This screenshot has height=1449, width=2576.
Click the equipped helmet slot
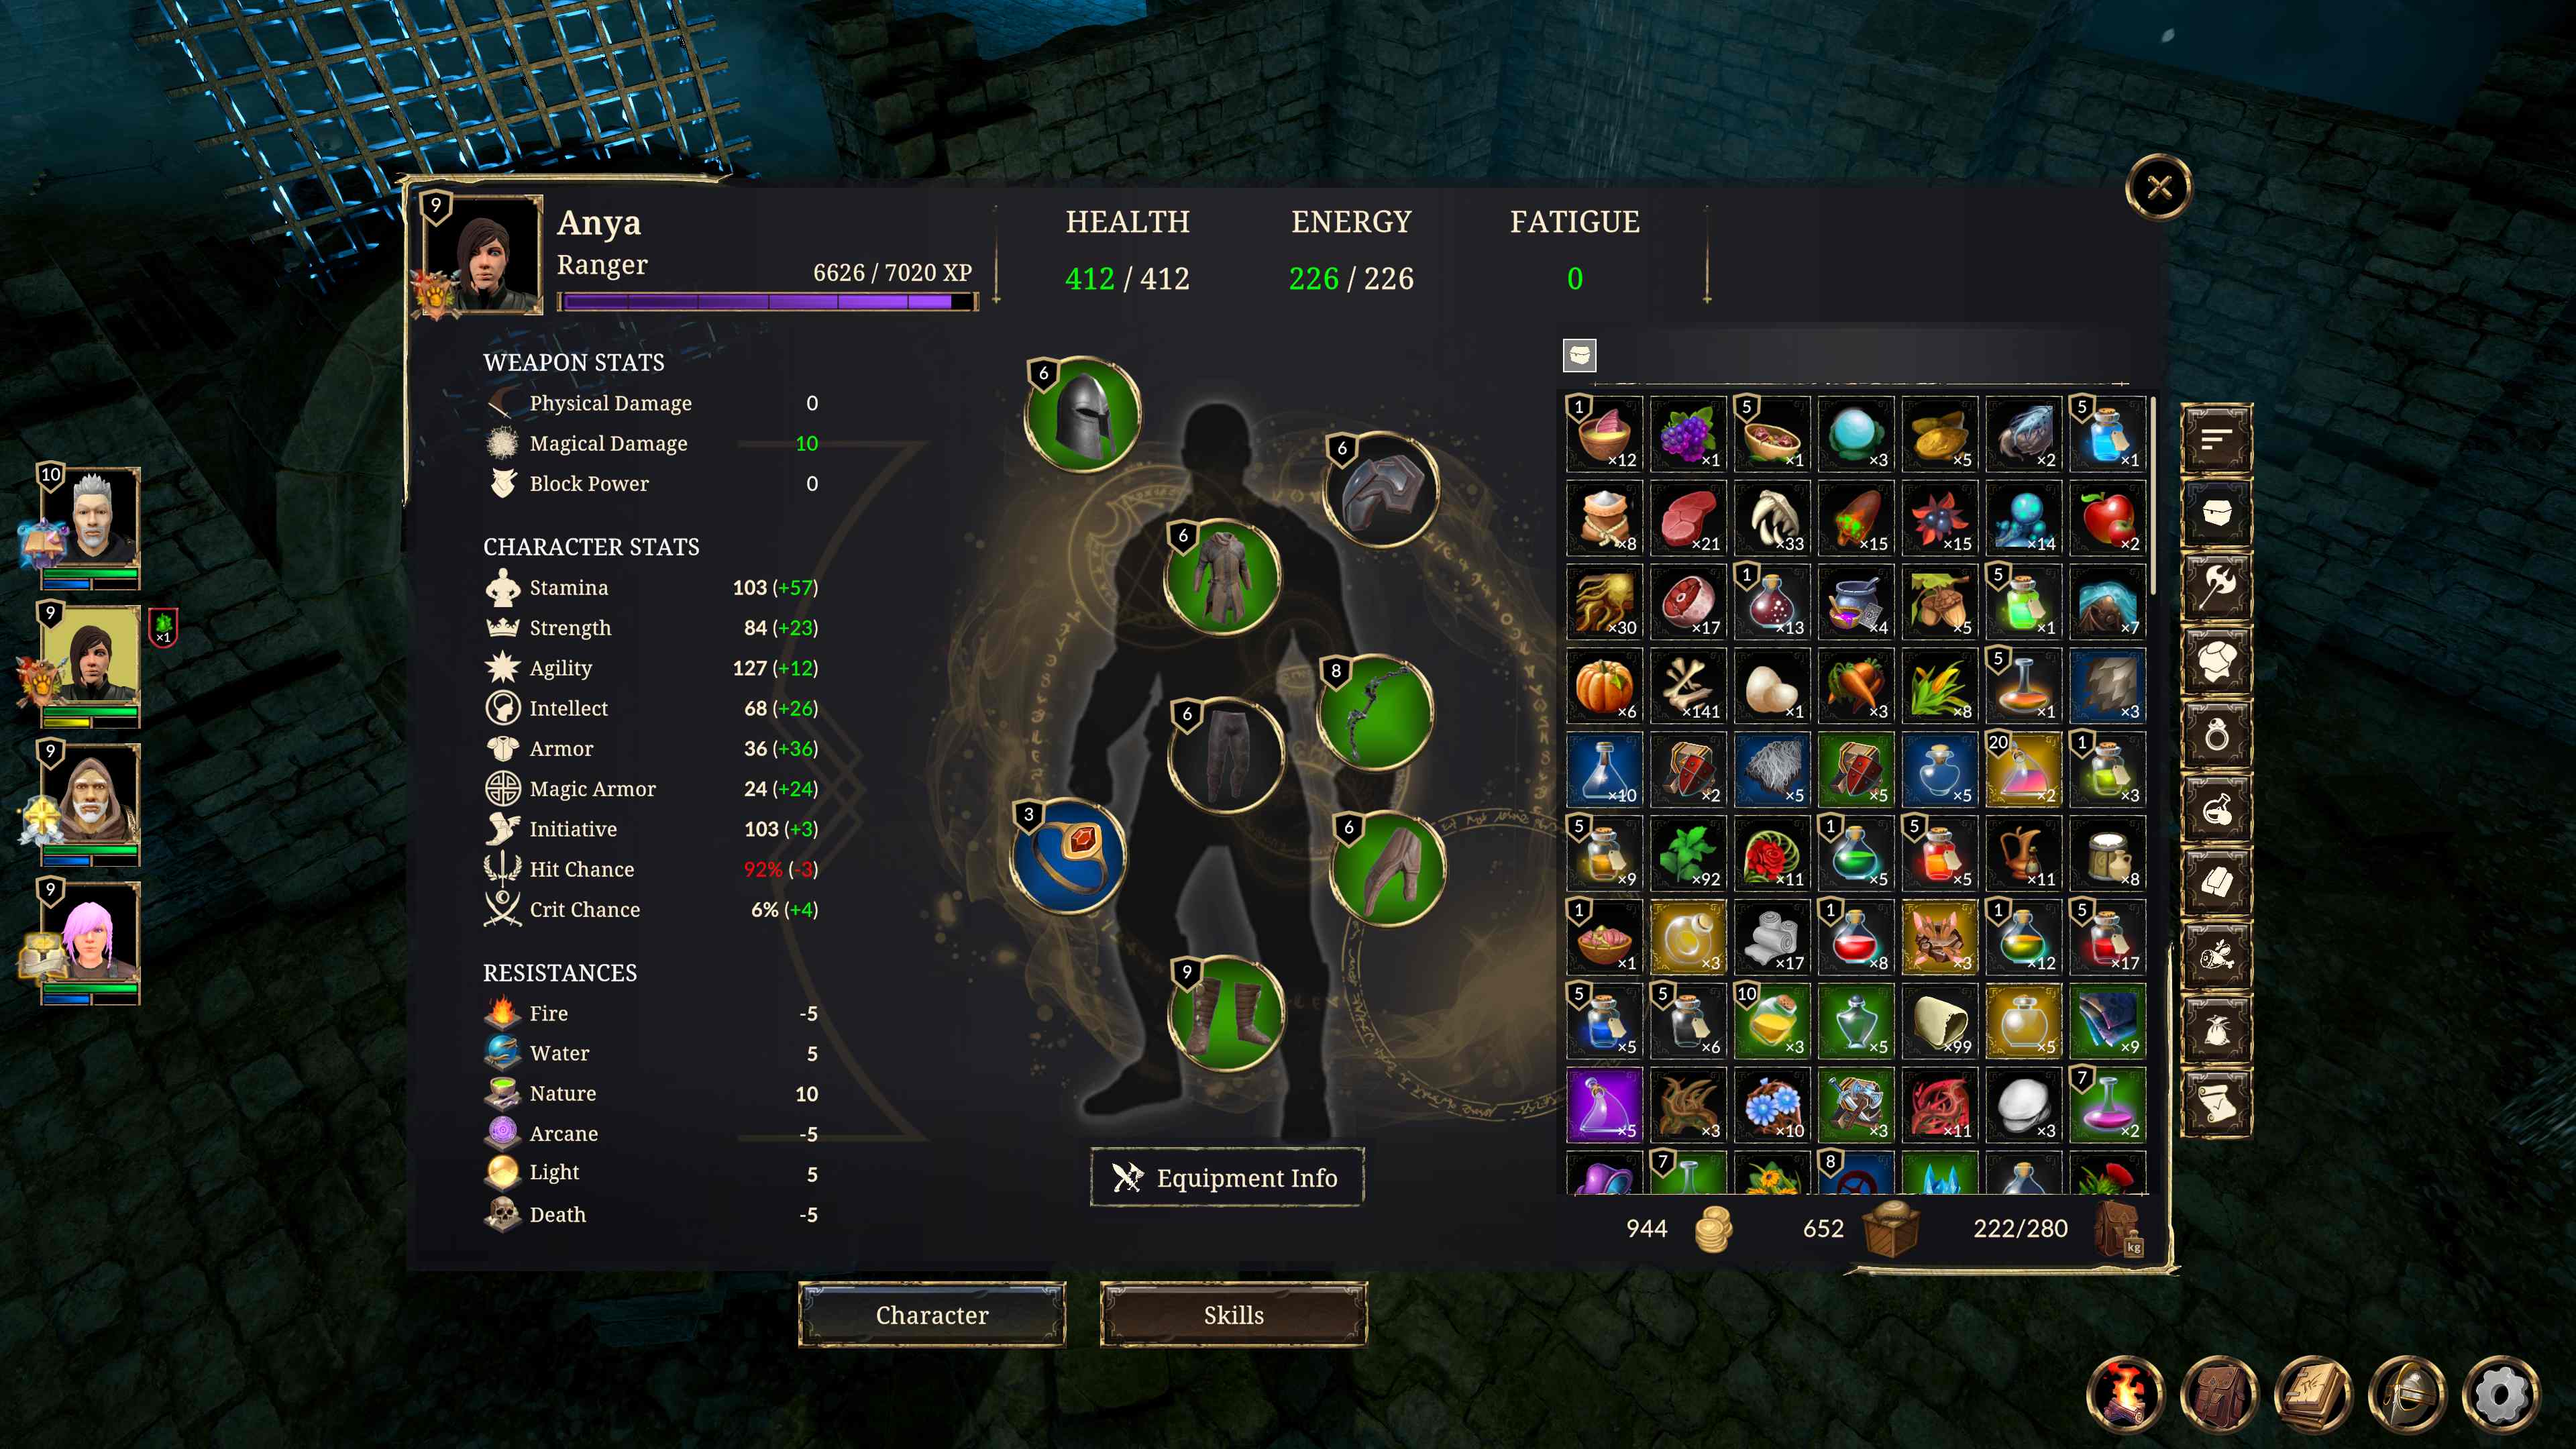1083,414
